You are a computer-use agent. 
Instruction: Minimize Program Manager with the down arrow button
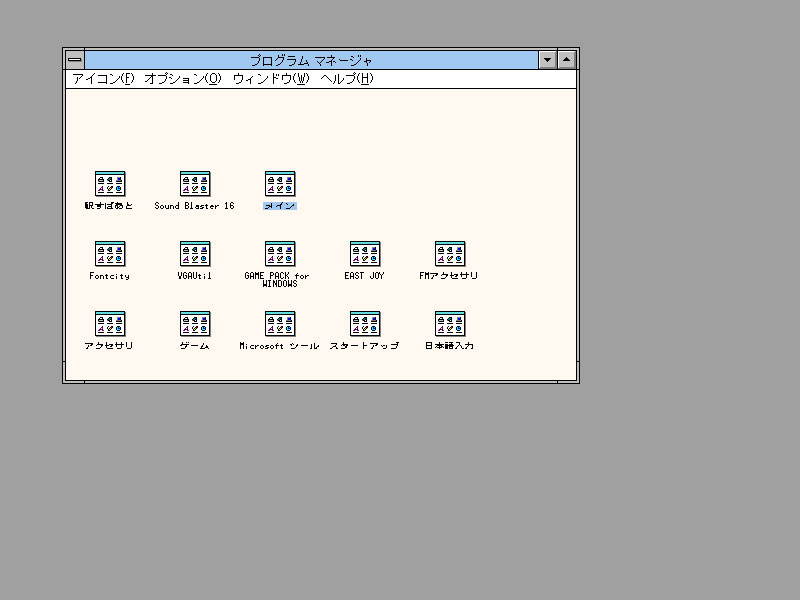click(547, 60)
